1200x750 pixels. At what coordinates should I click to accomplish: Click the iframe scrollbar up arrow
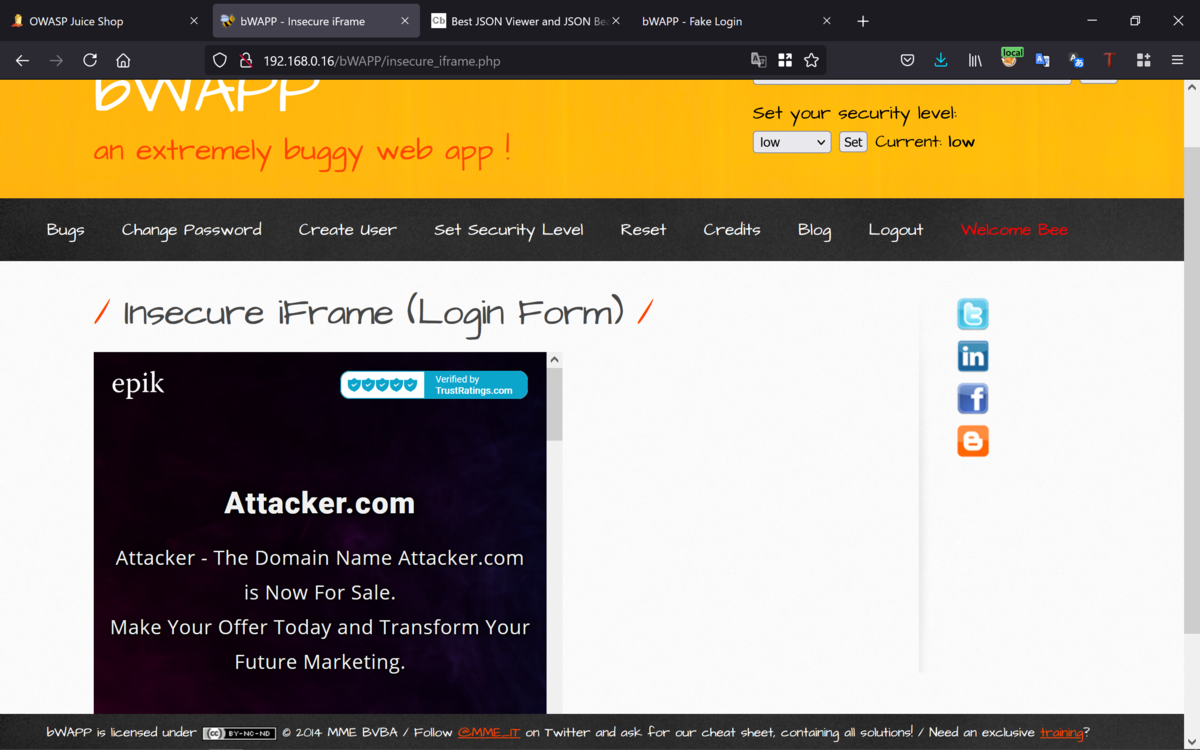click(x=554, y=360)
